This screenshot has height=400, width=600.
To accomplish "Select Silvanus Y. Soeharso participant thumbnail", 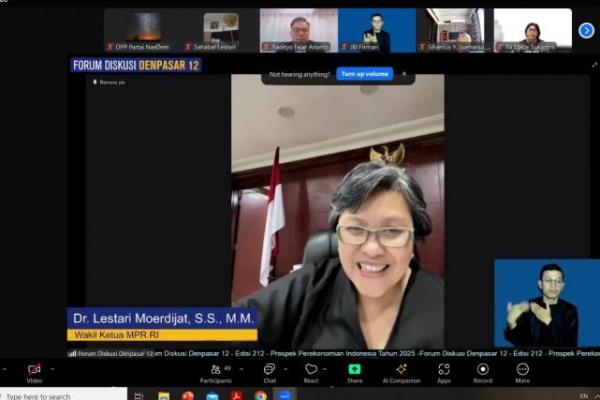I will (455, 30).
